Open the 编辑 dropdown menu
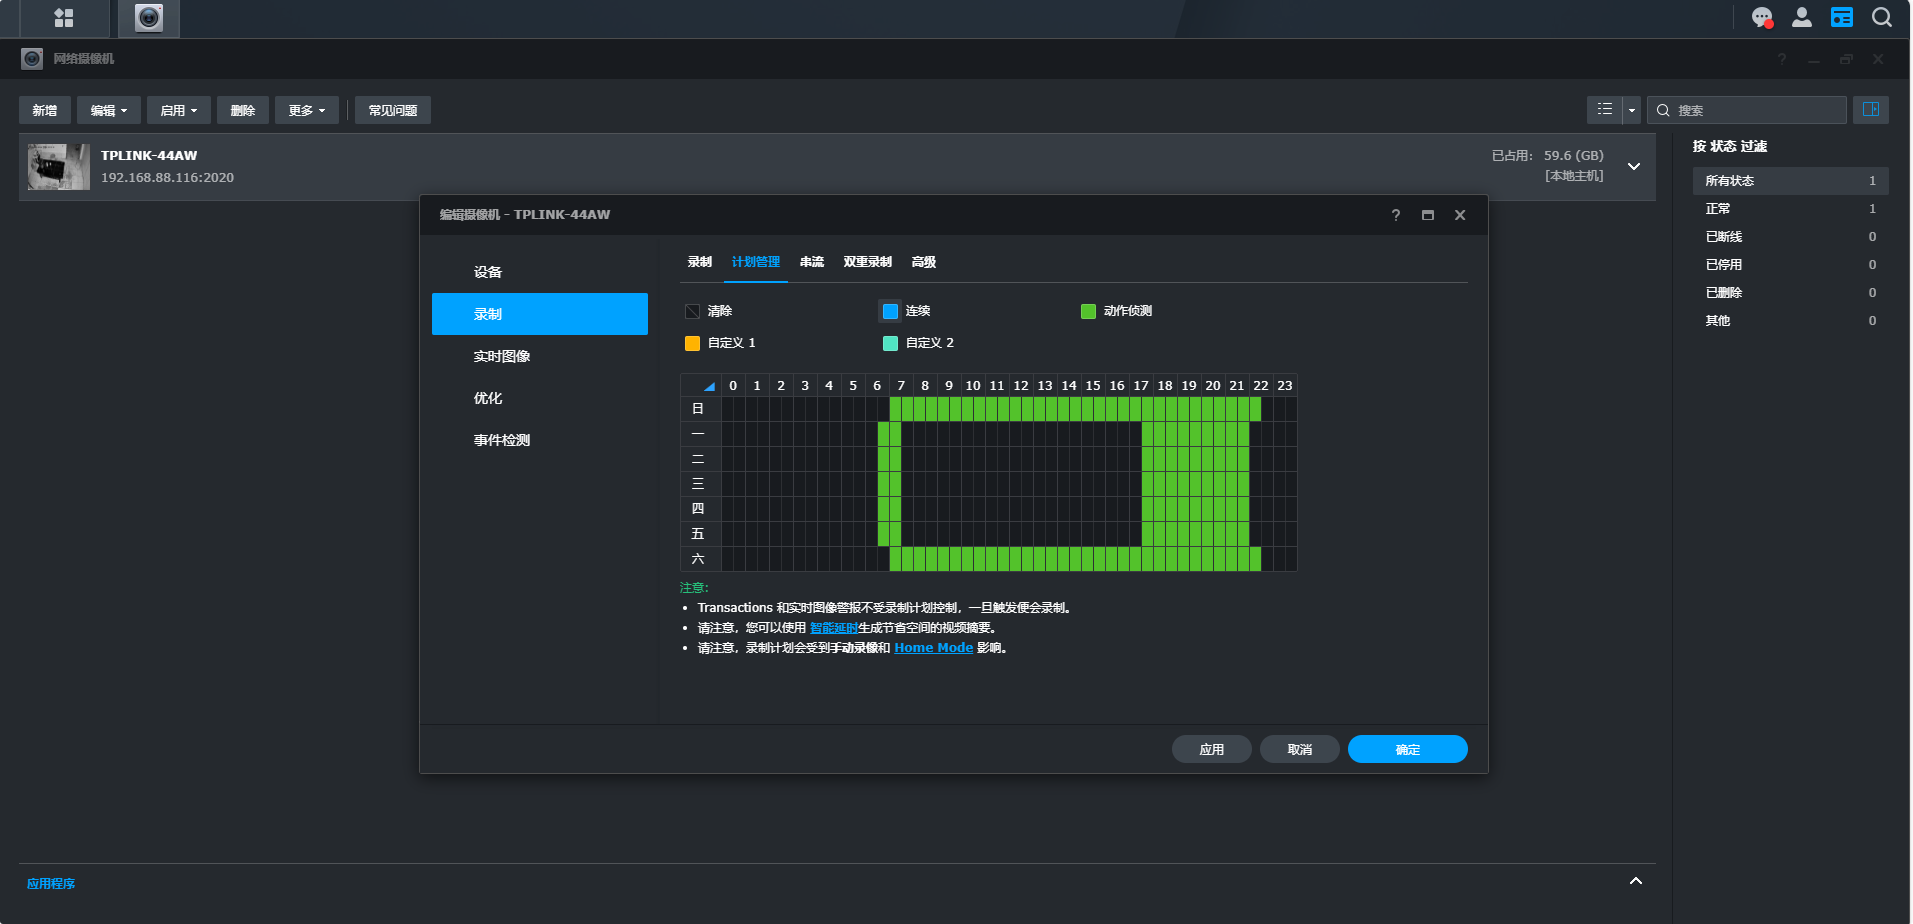The height and width of the screenshot is (924, 1913). click(x=108, y=110)
